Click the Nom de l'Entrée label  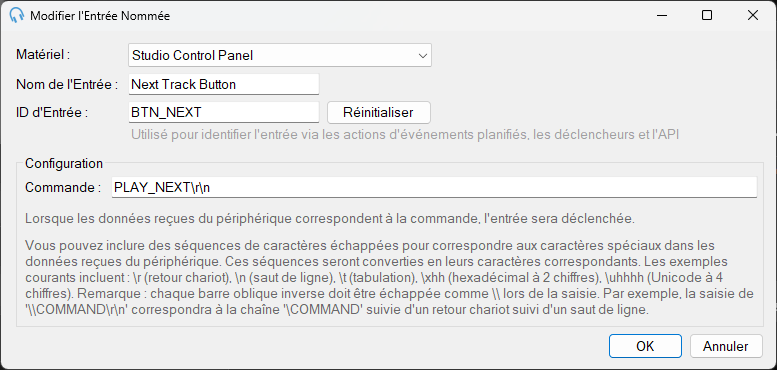tap(67, 84)
